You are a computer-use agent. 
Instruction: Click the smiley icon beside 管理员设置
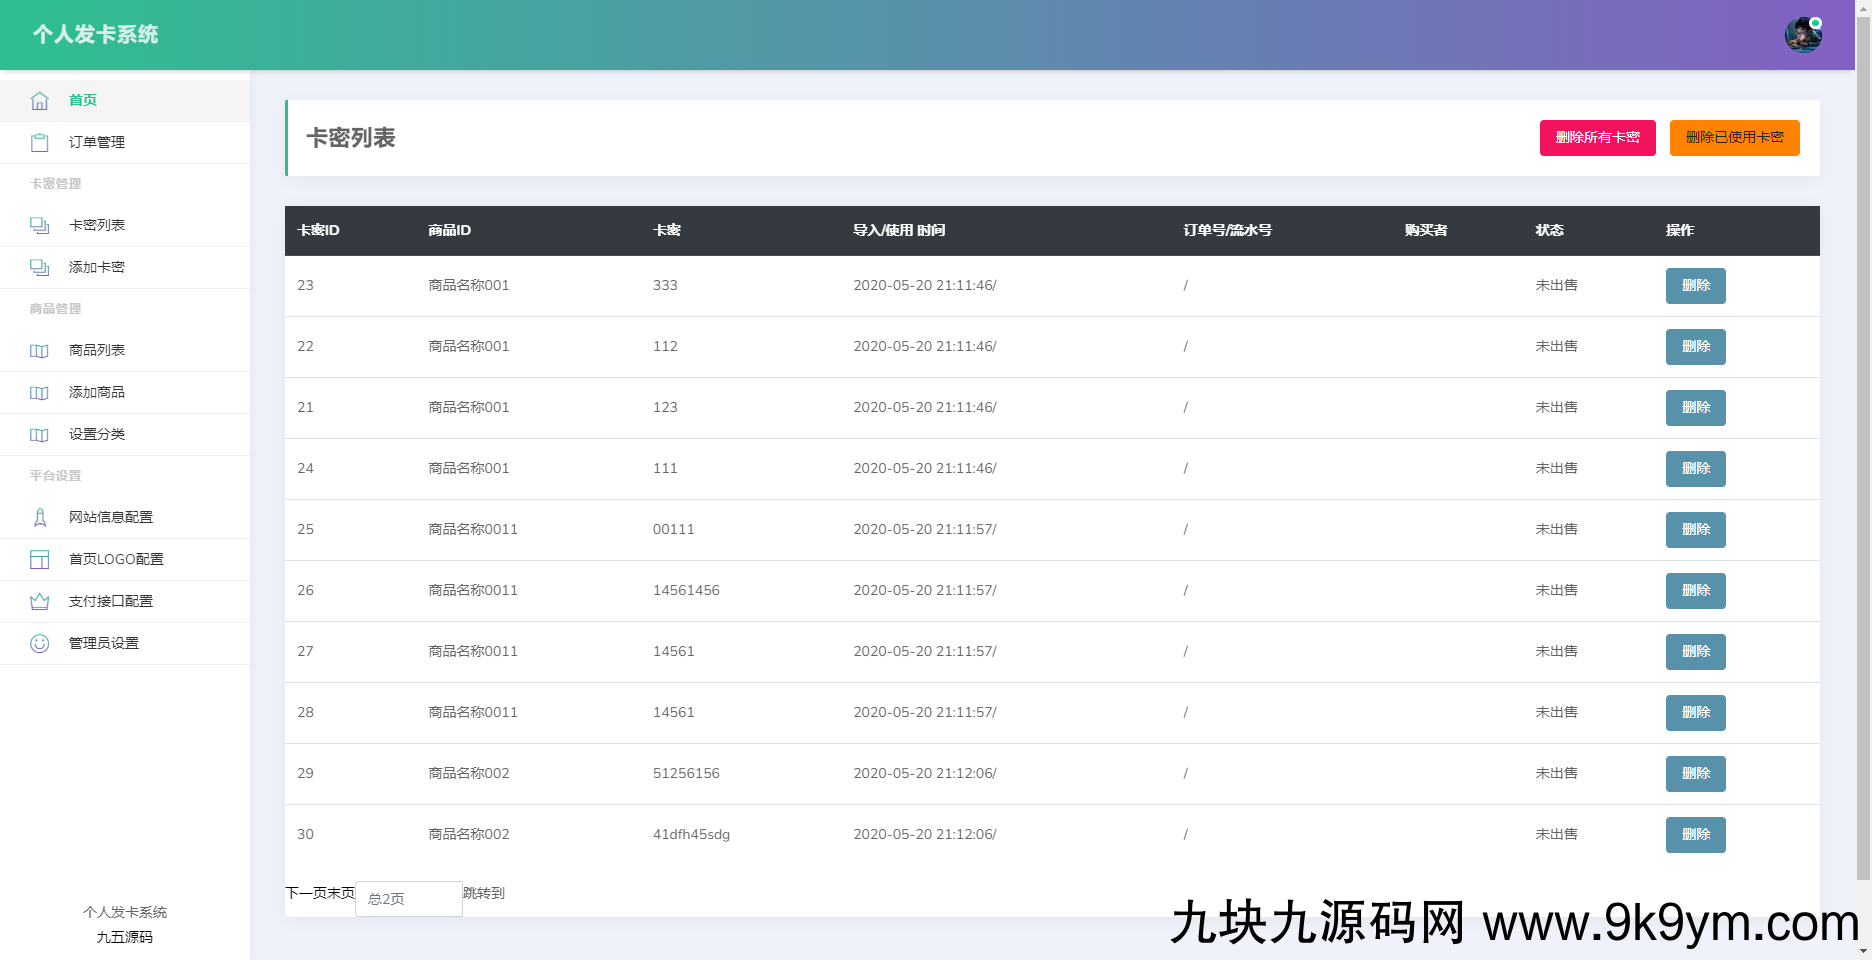(39, 644)
